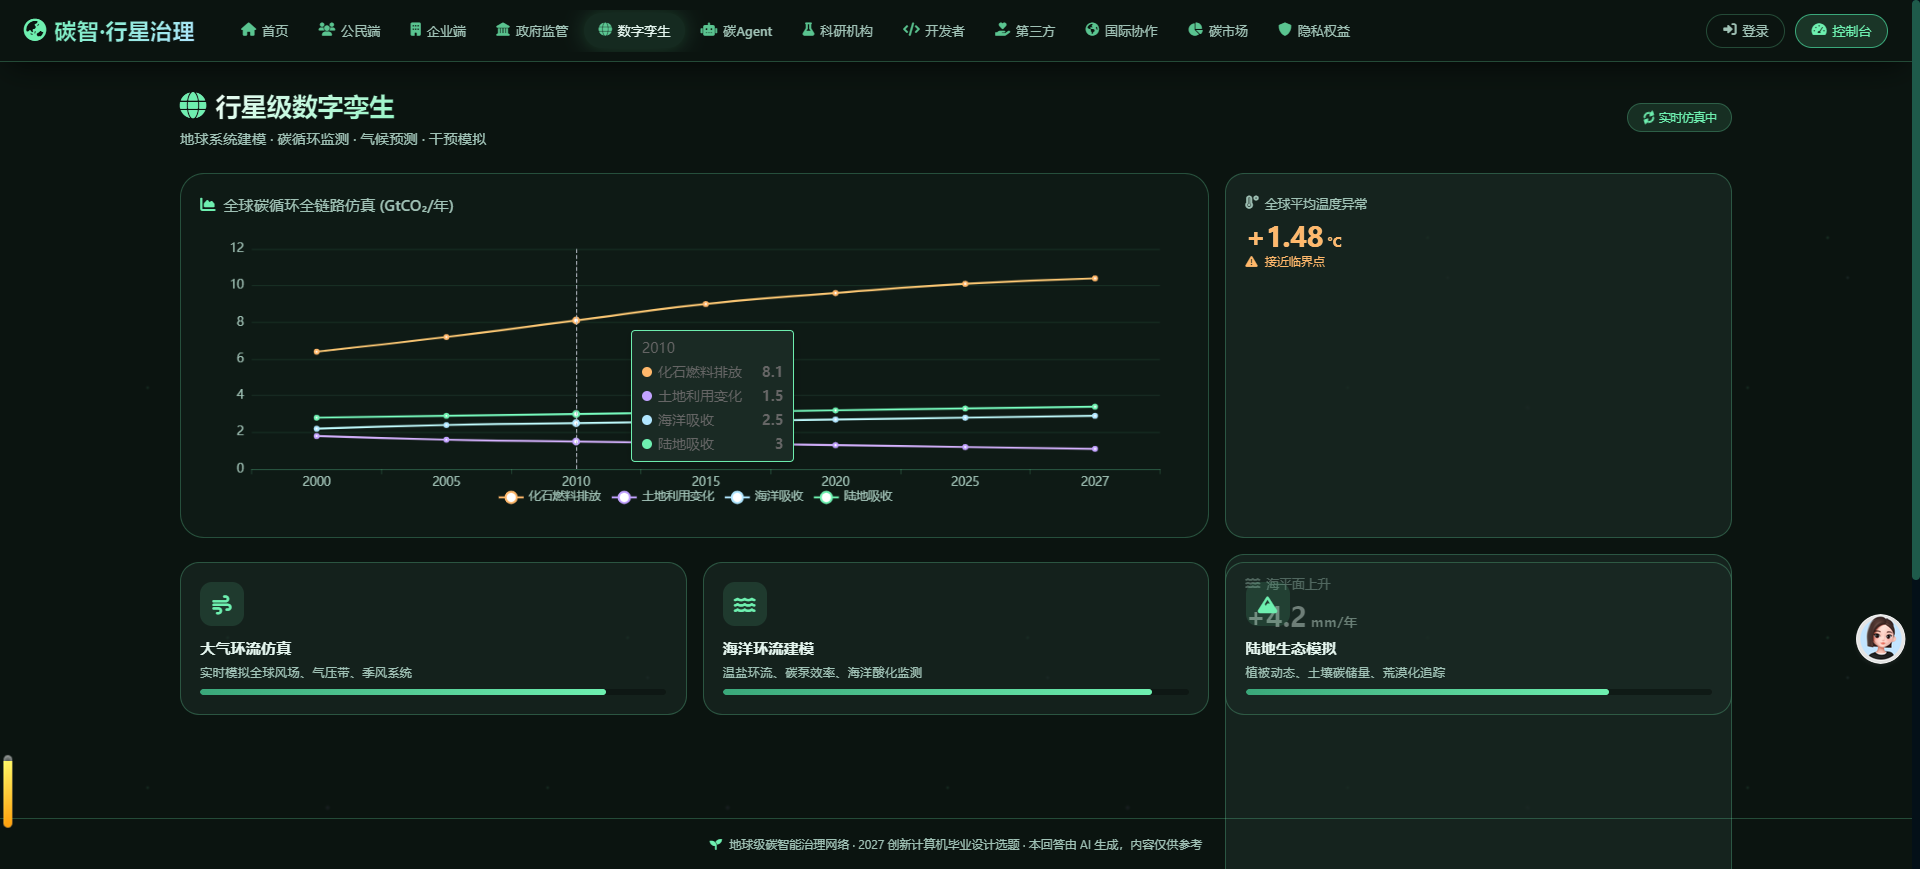Open the 国际协作 nav item
This screenshot has width=1920, height=869.
[x=1121, y=31]
